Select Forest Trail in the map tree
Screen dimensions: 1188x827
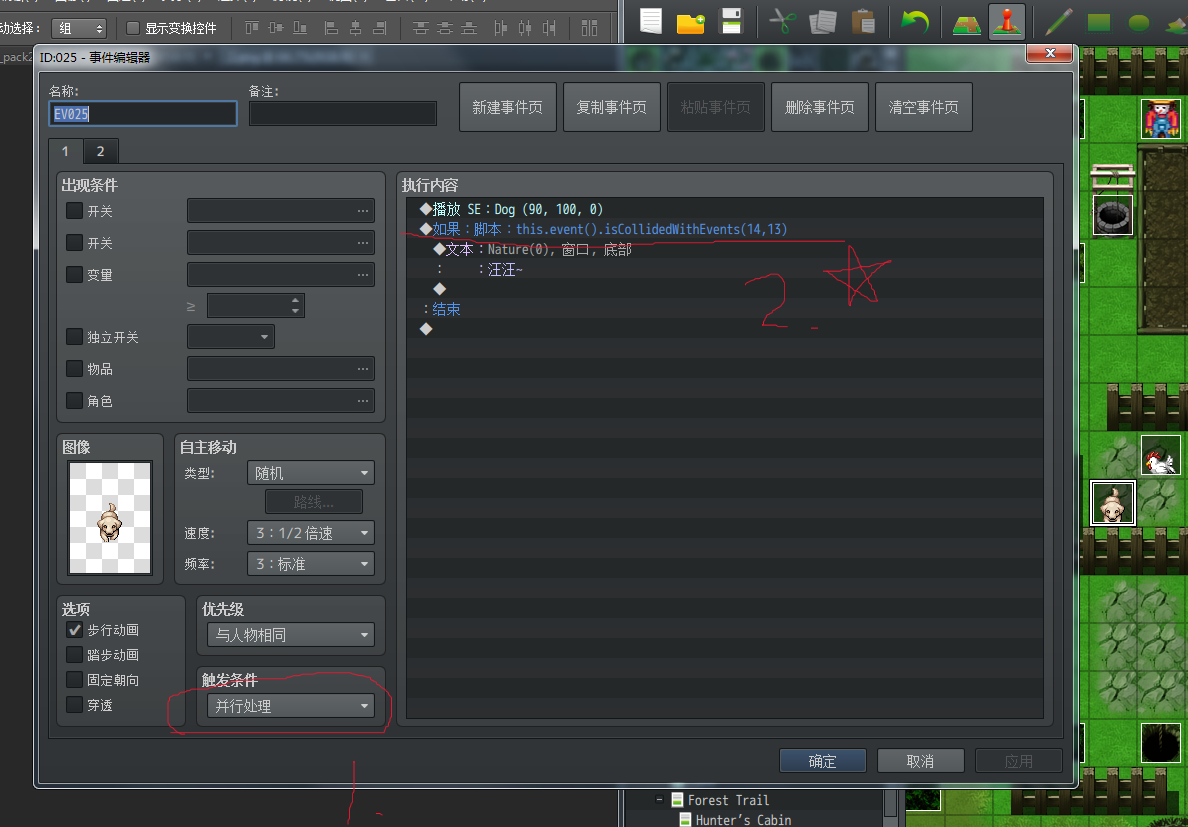click(728, 800)
